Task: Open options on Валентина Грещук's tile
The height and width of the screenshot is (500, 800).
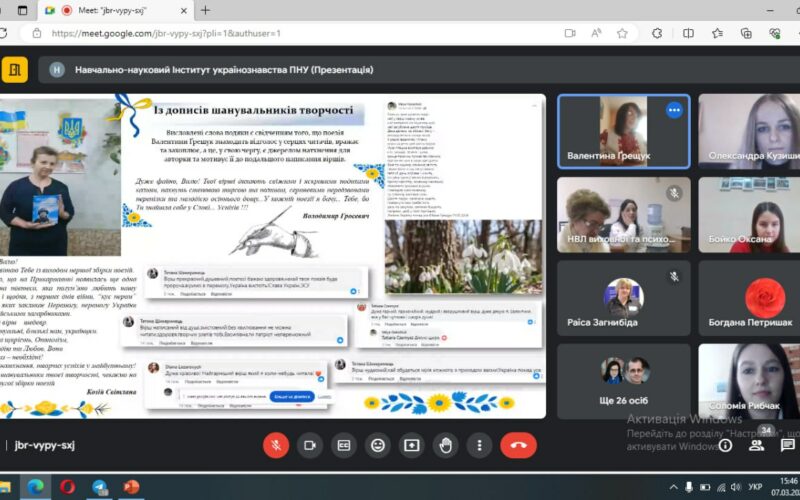Action: pyautogui.click(x=674, y=110)
